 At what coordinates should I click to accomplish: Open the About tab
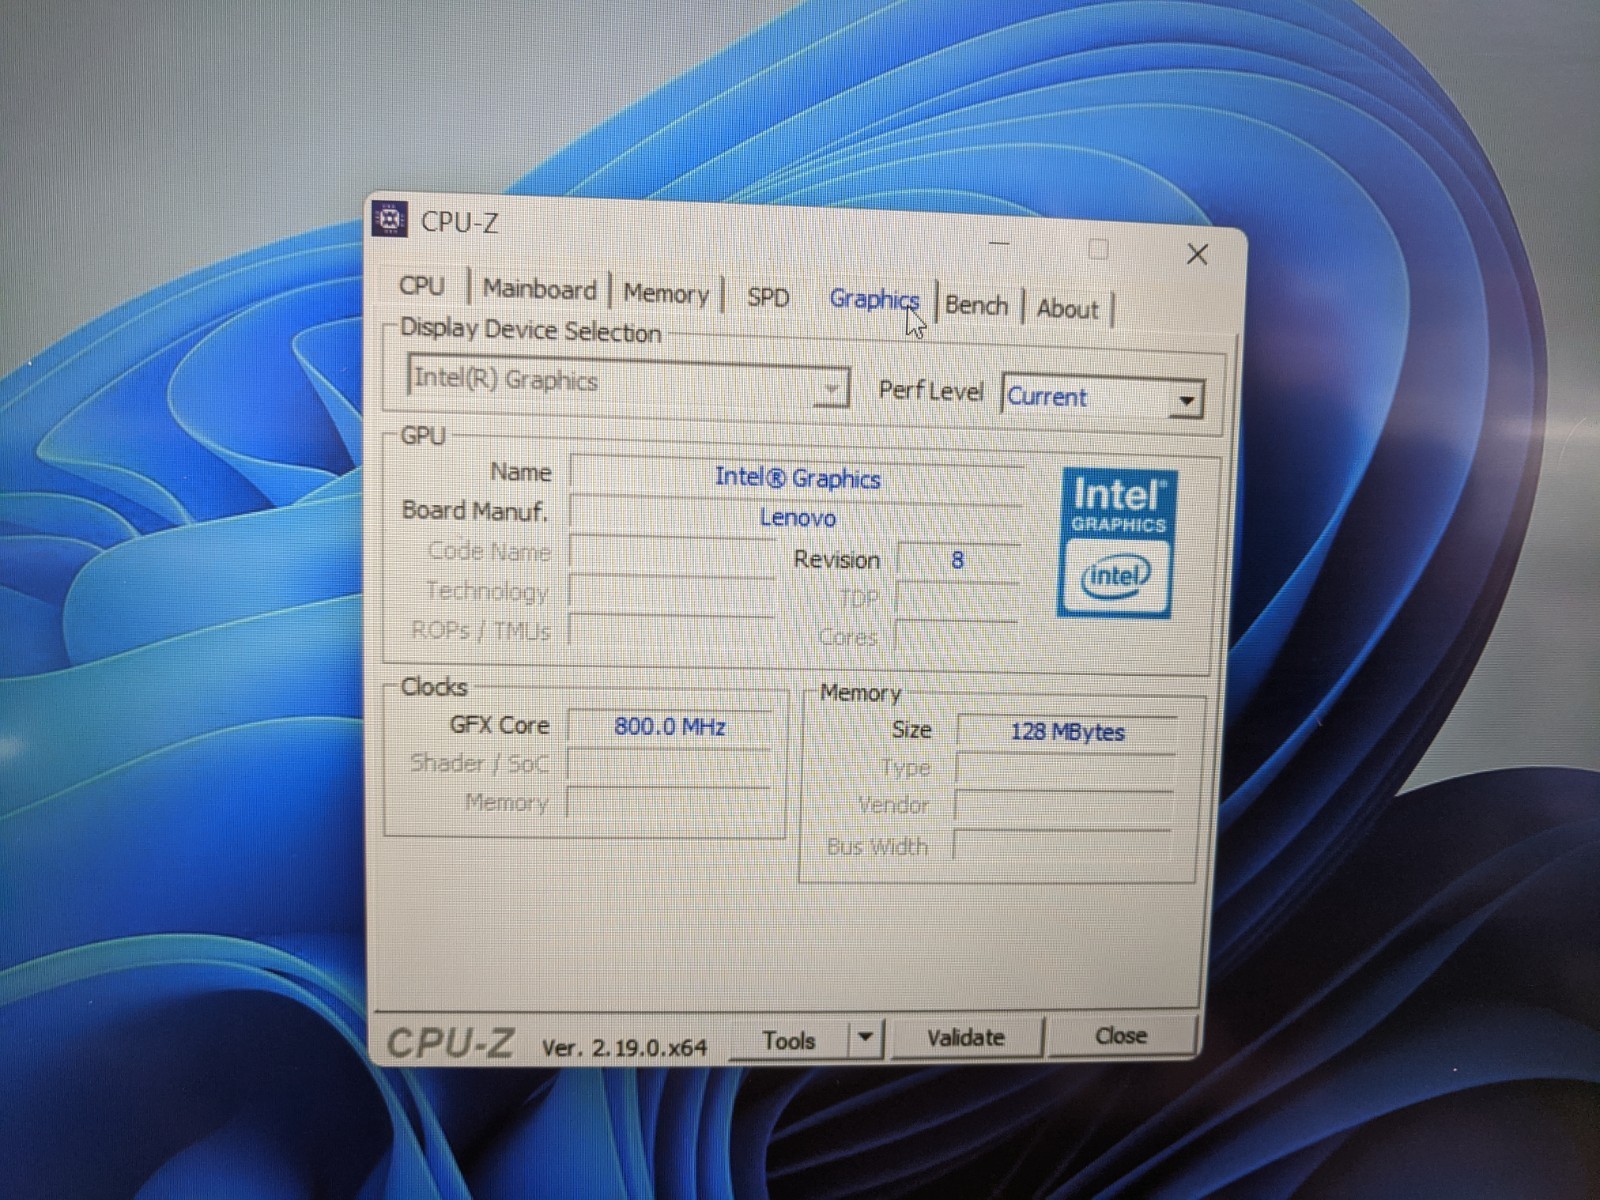(x=1067, y=308)
